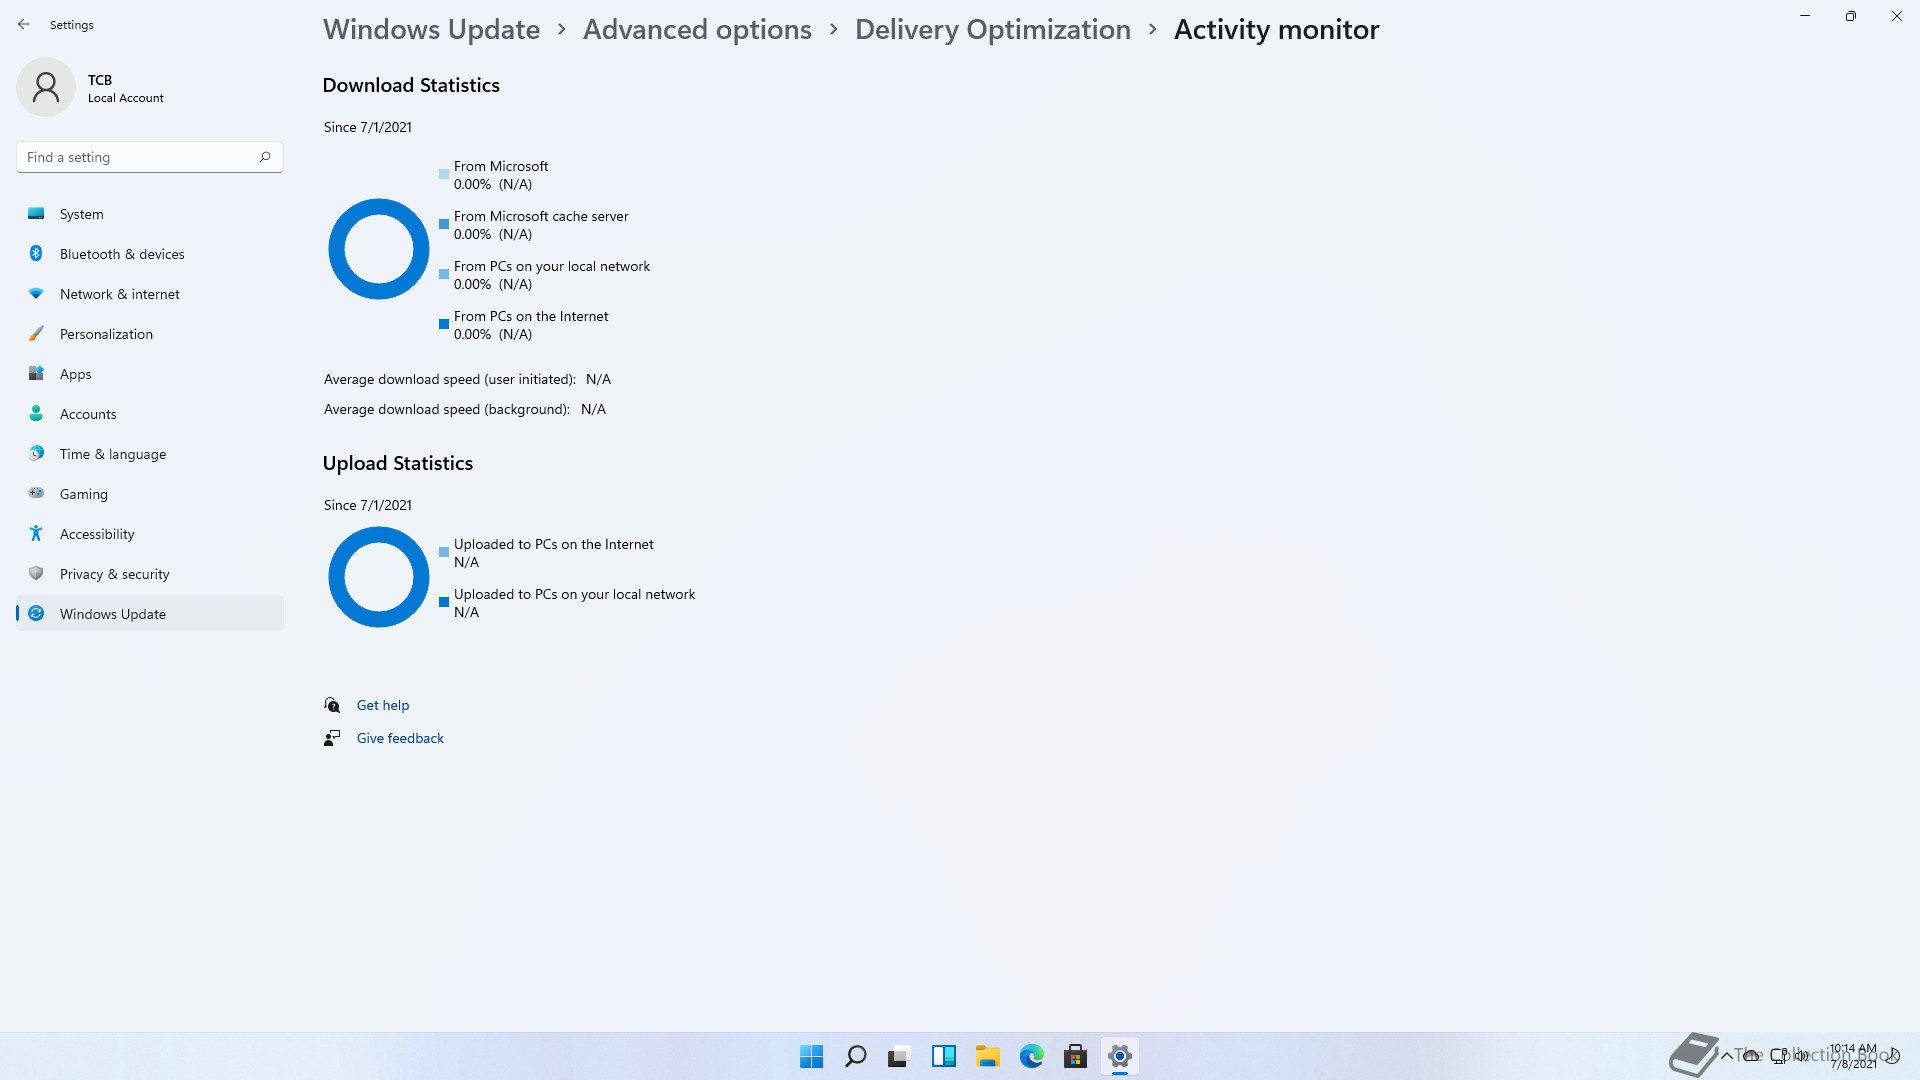
Task: Click the From Microsoft legend color square
Action: (x=444, y=174)
